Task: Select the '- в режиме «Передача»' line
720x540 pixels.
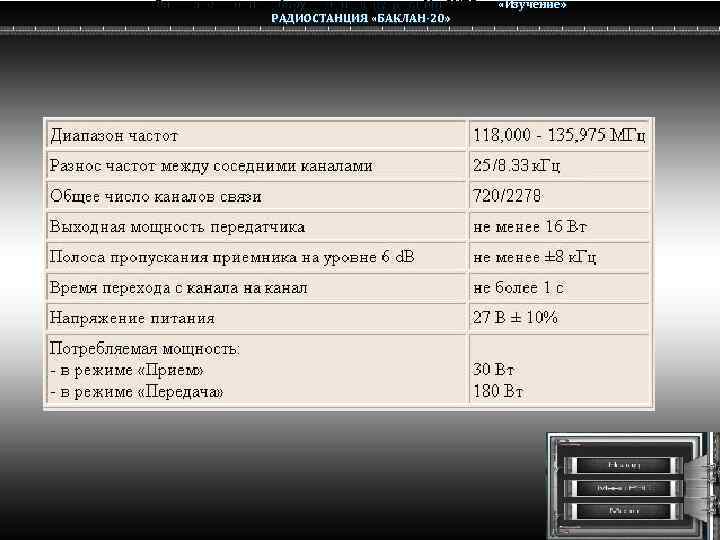Action: 136,392
